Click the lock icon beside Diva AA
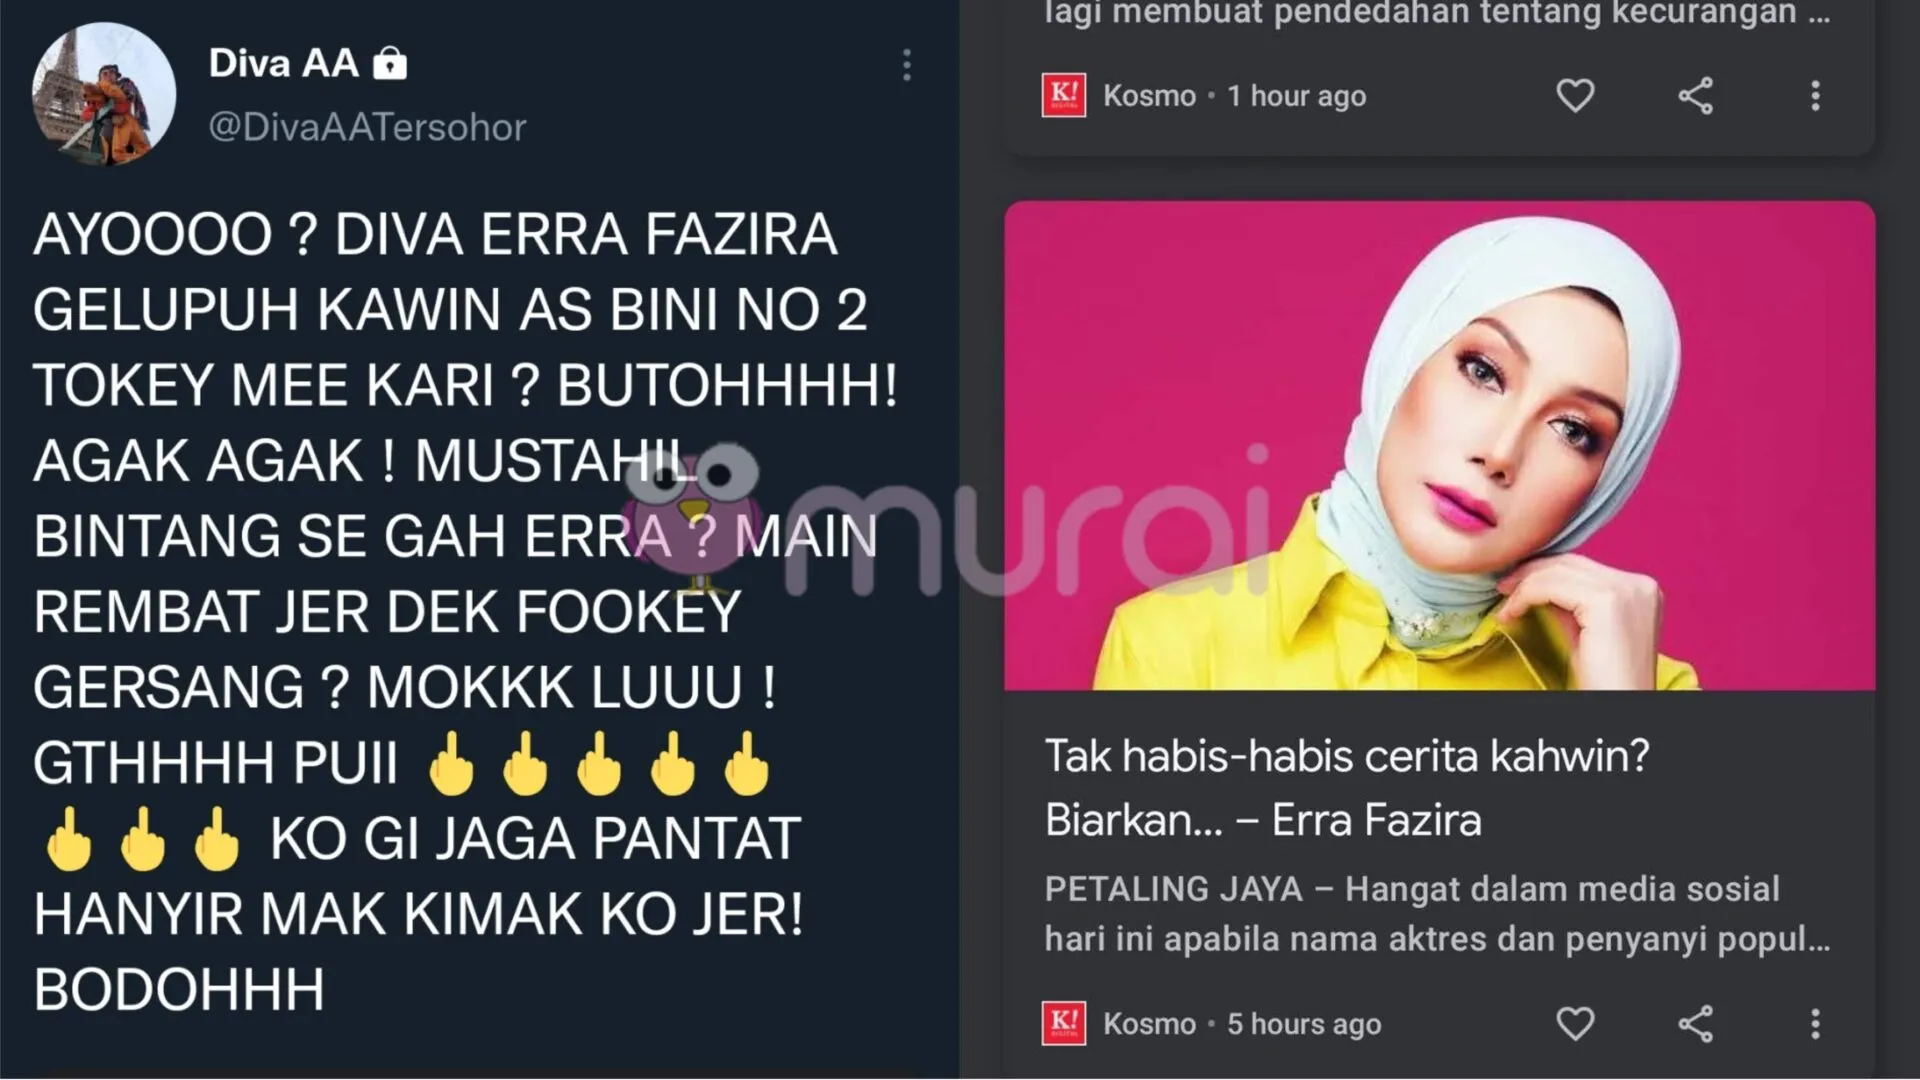Image resolution: width=1920 pixels, height=1080 pixels. coord(390,63)
